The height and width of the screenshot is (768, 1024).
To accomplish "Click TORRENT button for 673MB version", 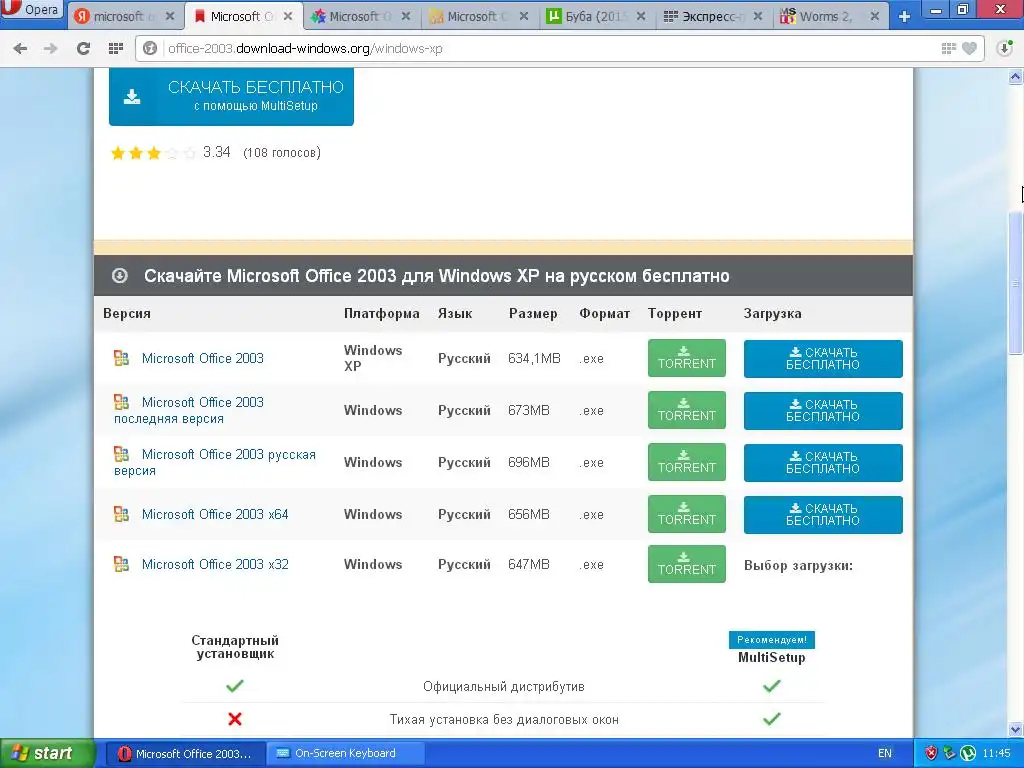I will (686, 410).
